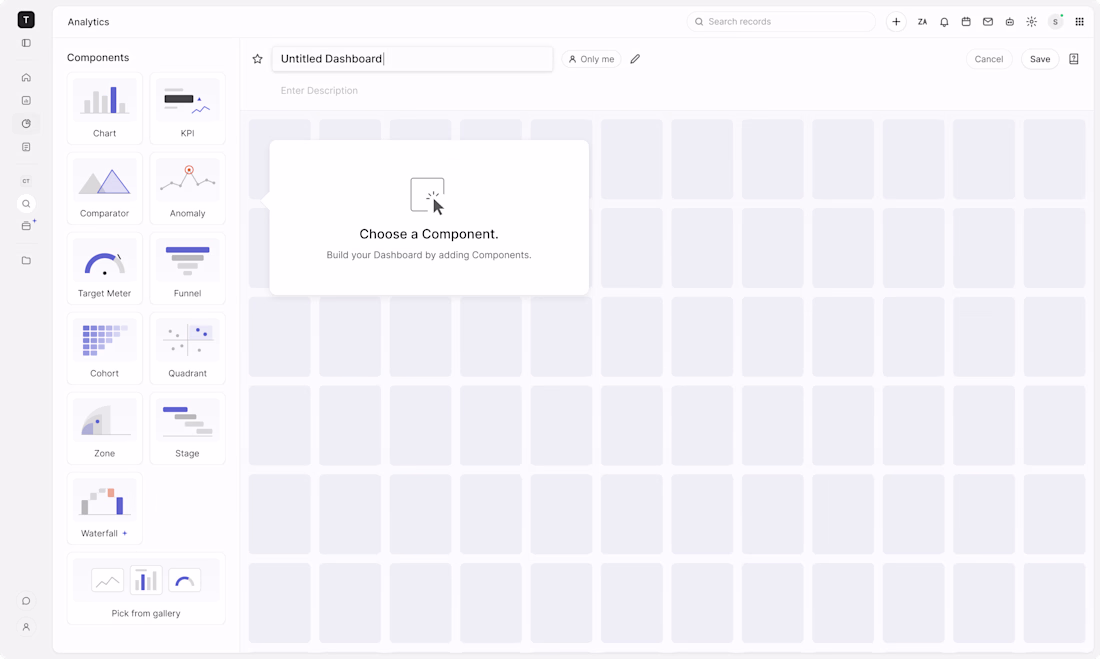
Task: Add the Cohort component
Action: 105,348
